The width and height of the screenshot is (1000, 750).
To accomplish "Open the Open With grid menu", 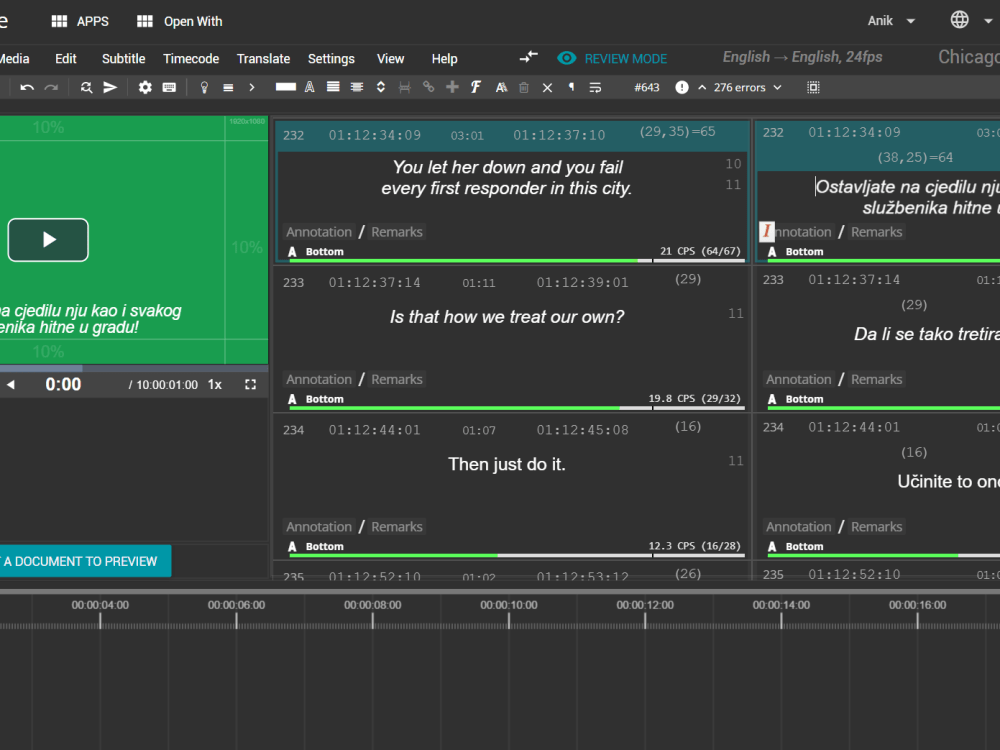I will click(180, 21).
